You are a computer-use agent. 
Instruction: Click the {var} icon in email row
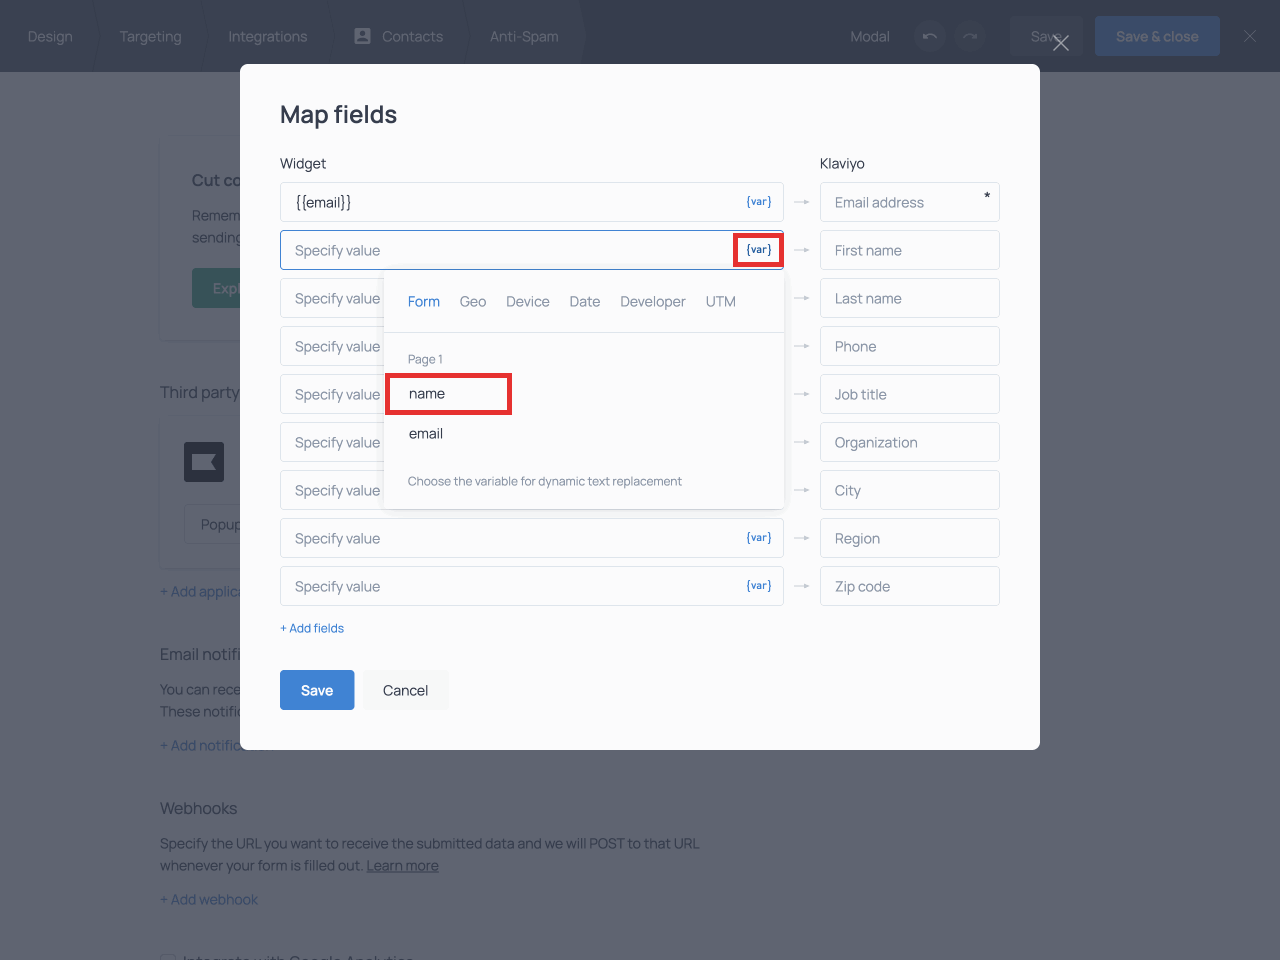[x=758, y=202]
